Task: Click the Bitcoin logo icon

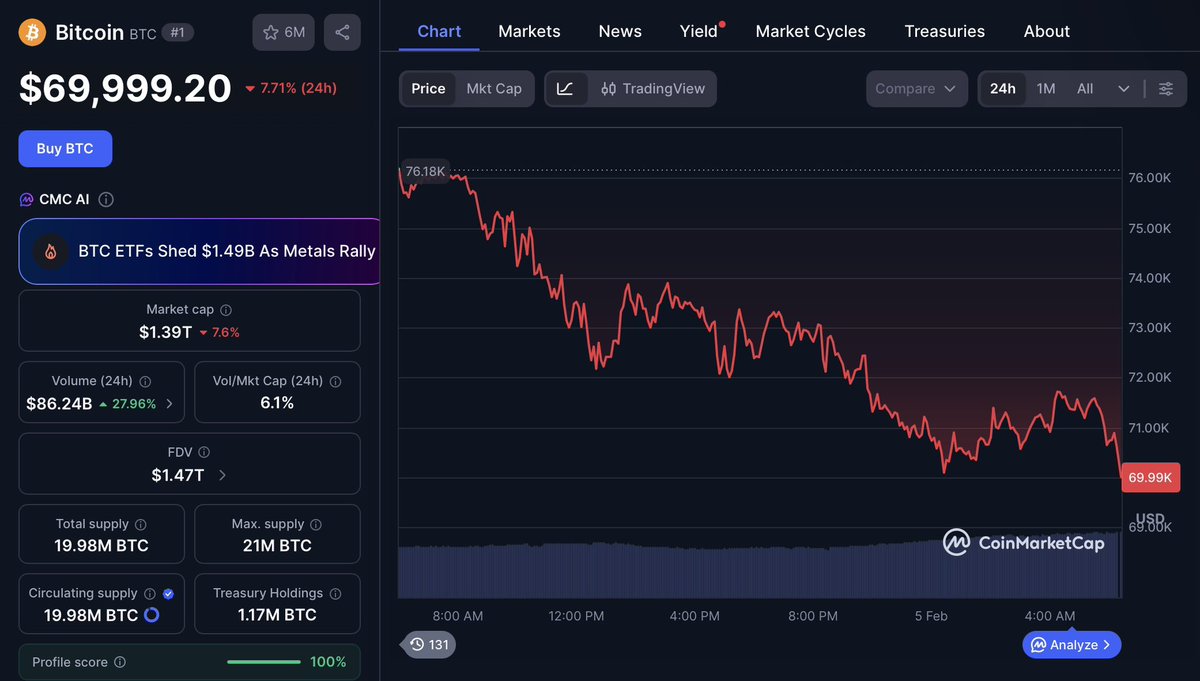Action: click(31, 31)
